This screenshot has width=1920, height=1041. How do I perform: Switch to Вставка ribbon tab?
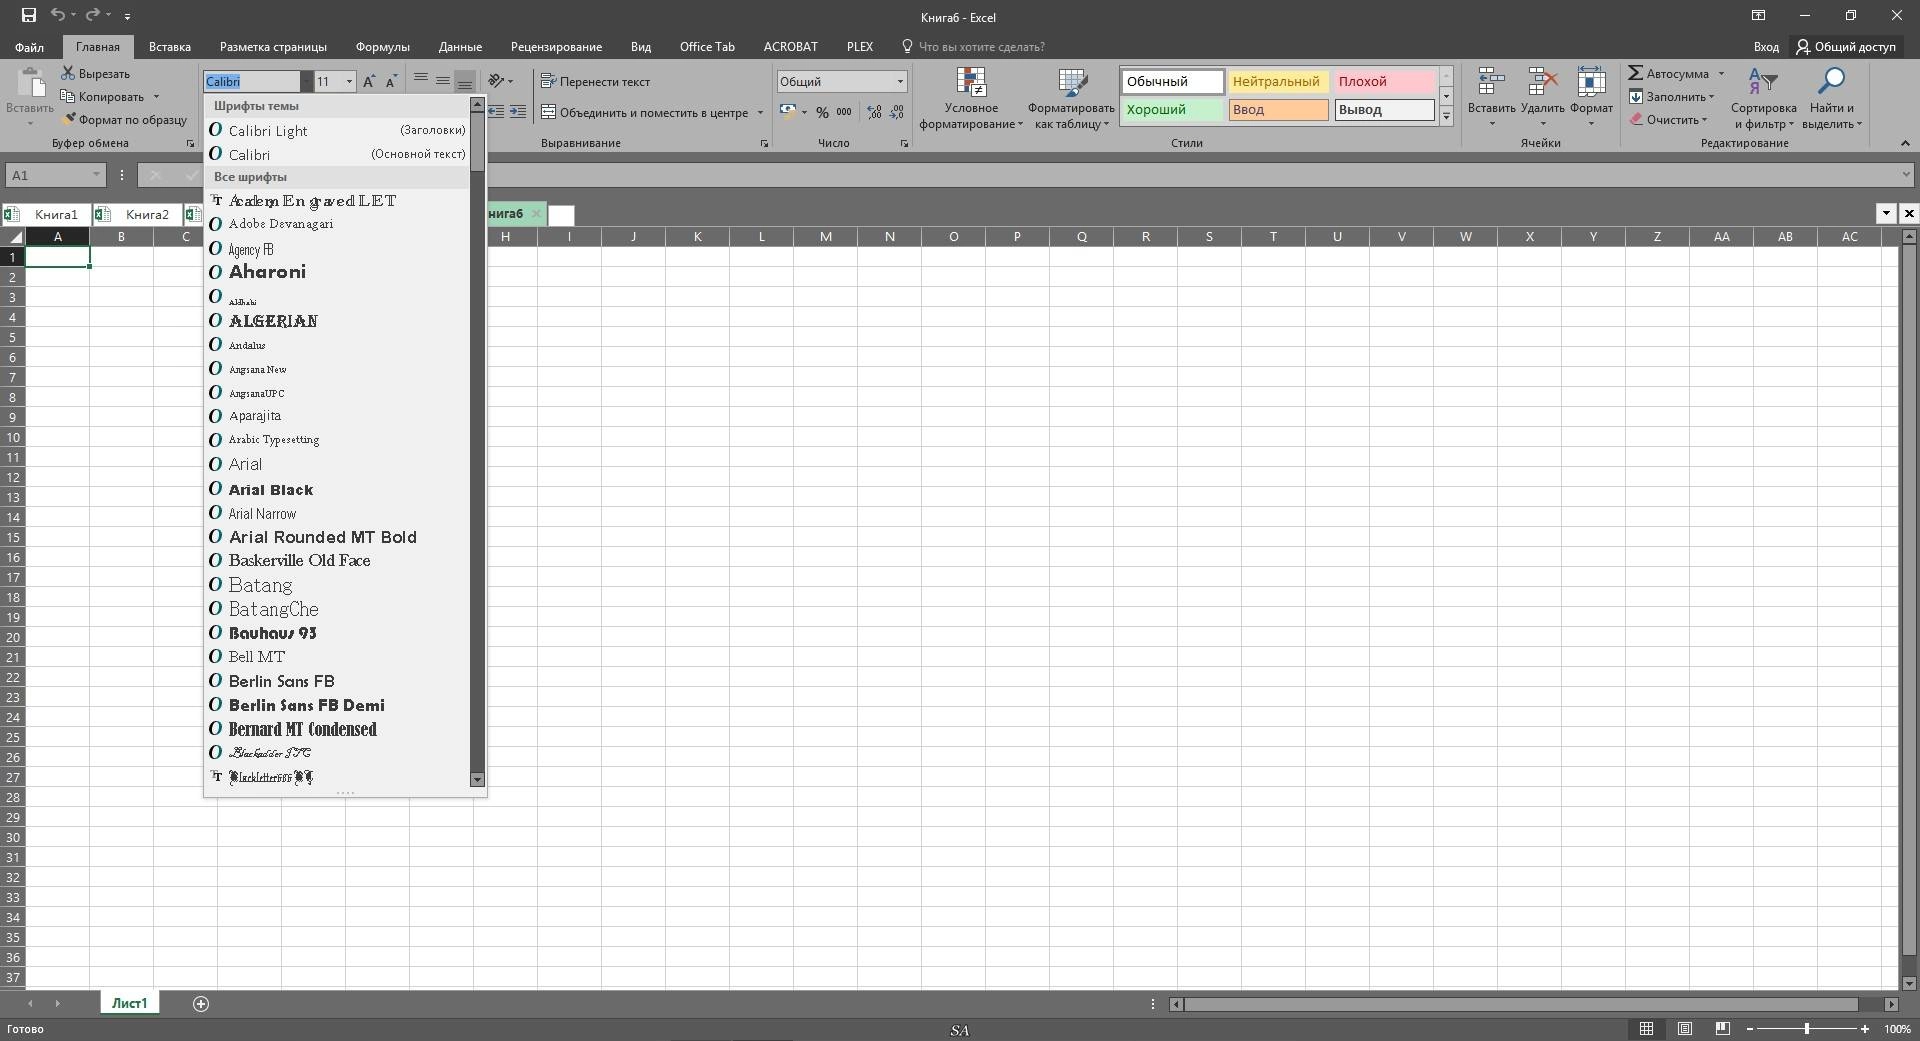point(170,47)
